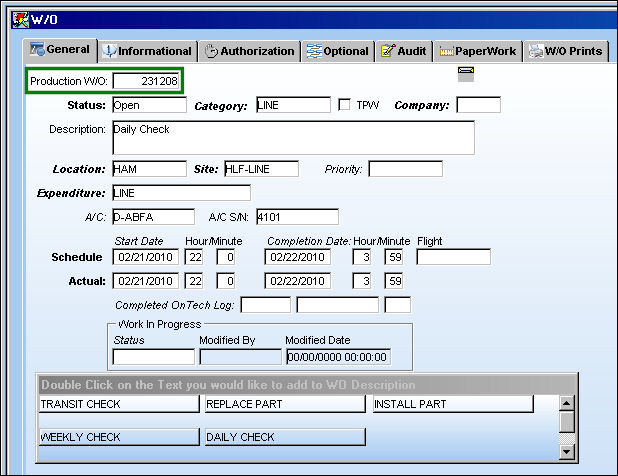Screen dimensions: 618x476
Task: Click the empty Flight field
Action: point(454,257)
